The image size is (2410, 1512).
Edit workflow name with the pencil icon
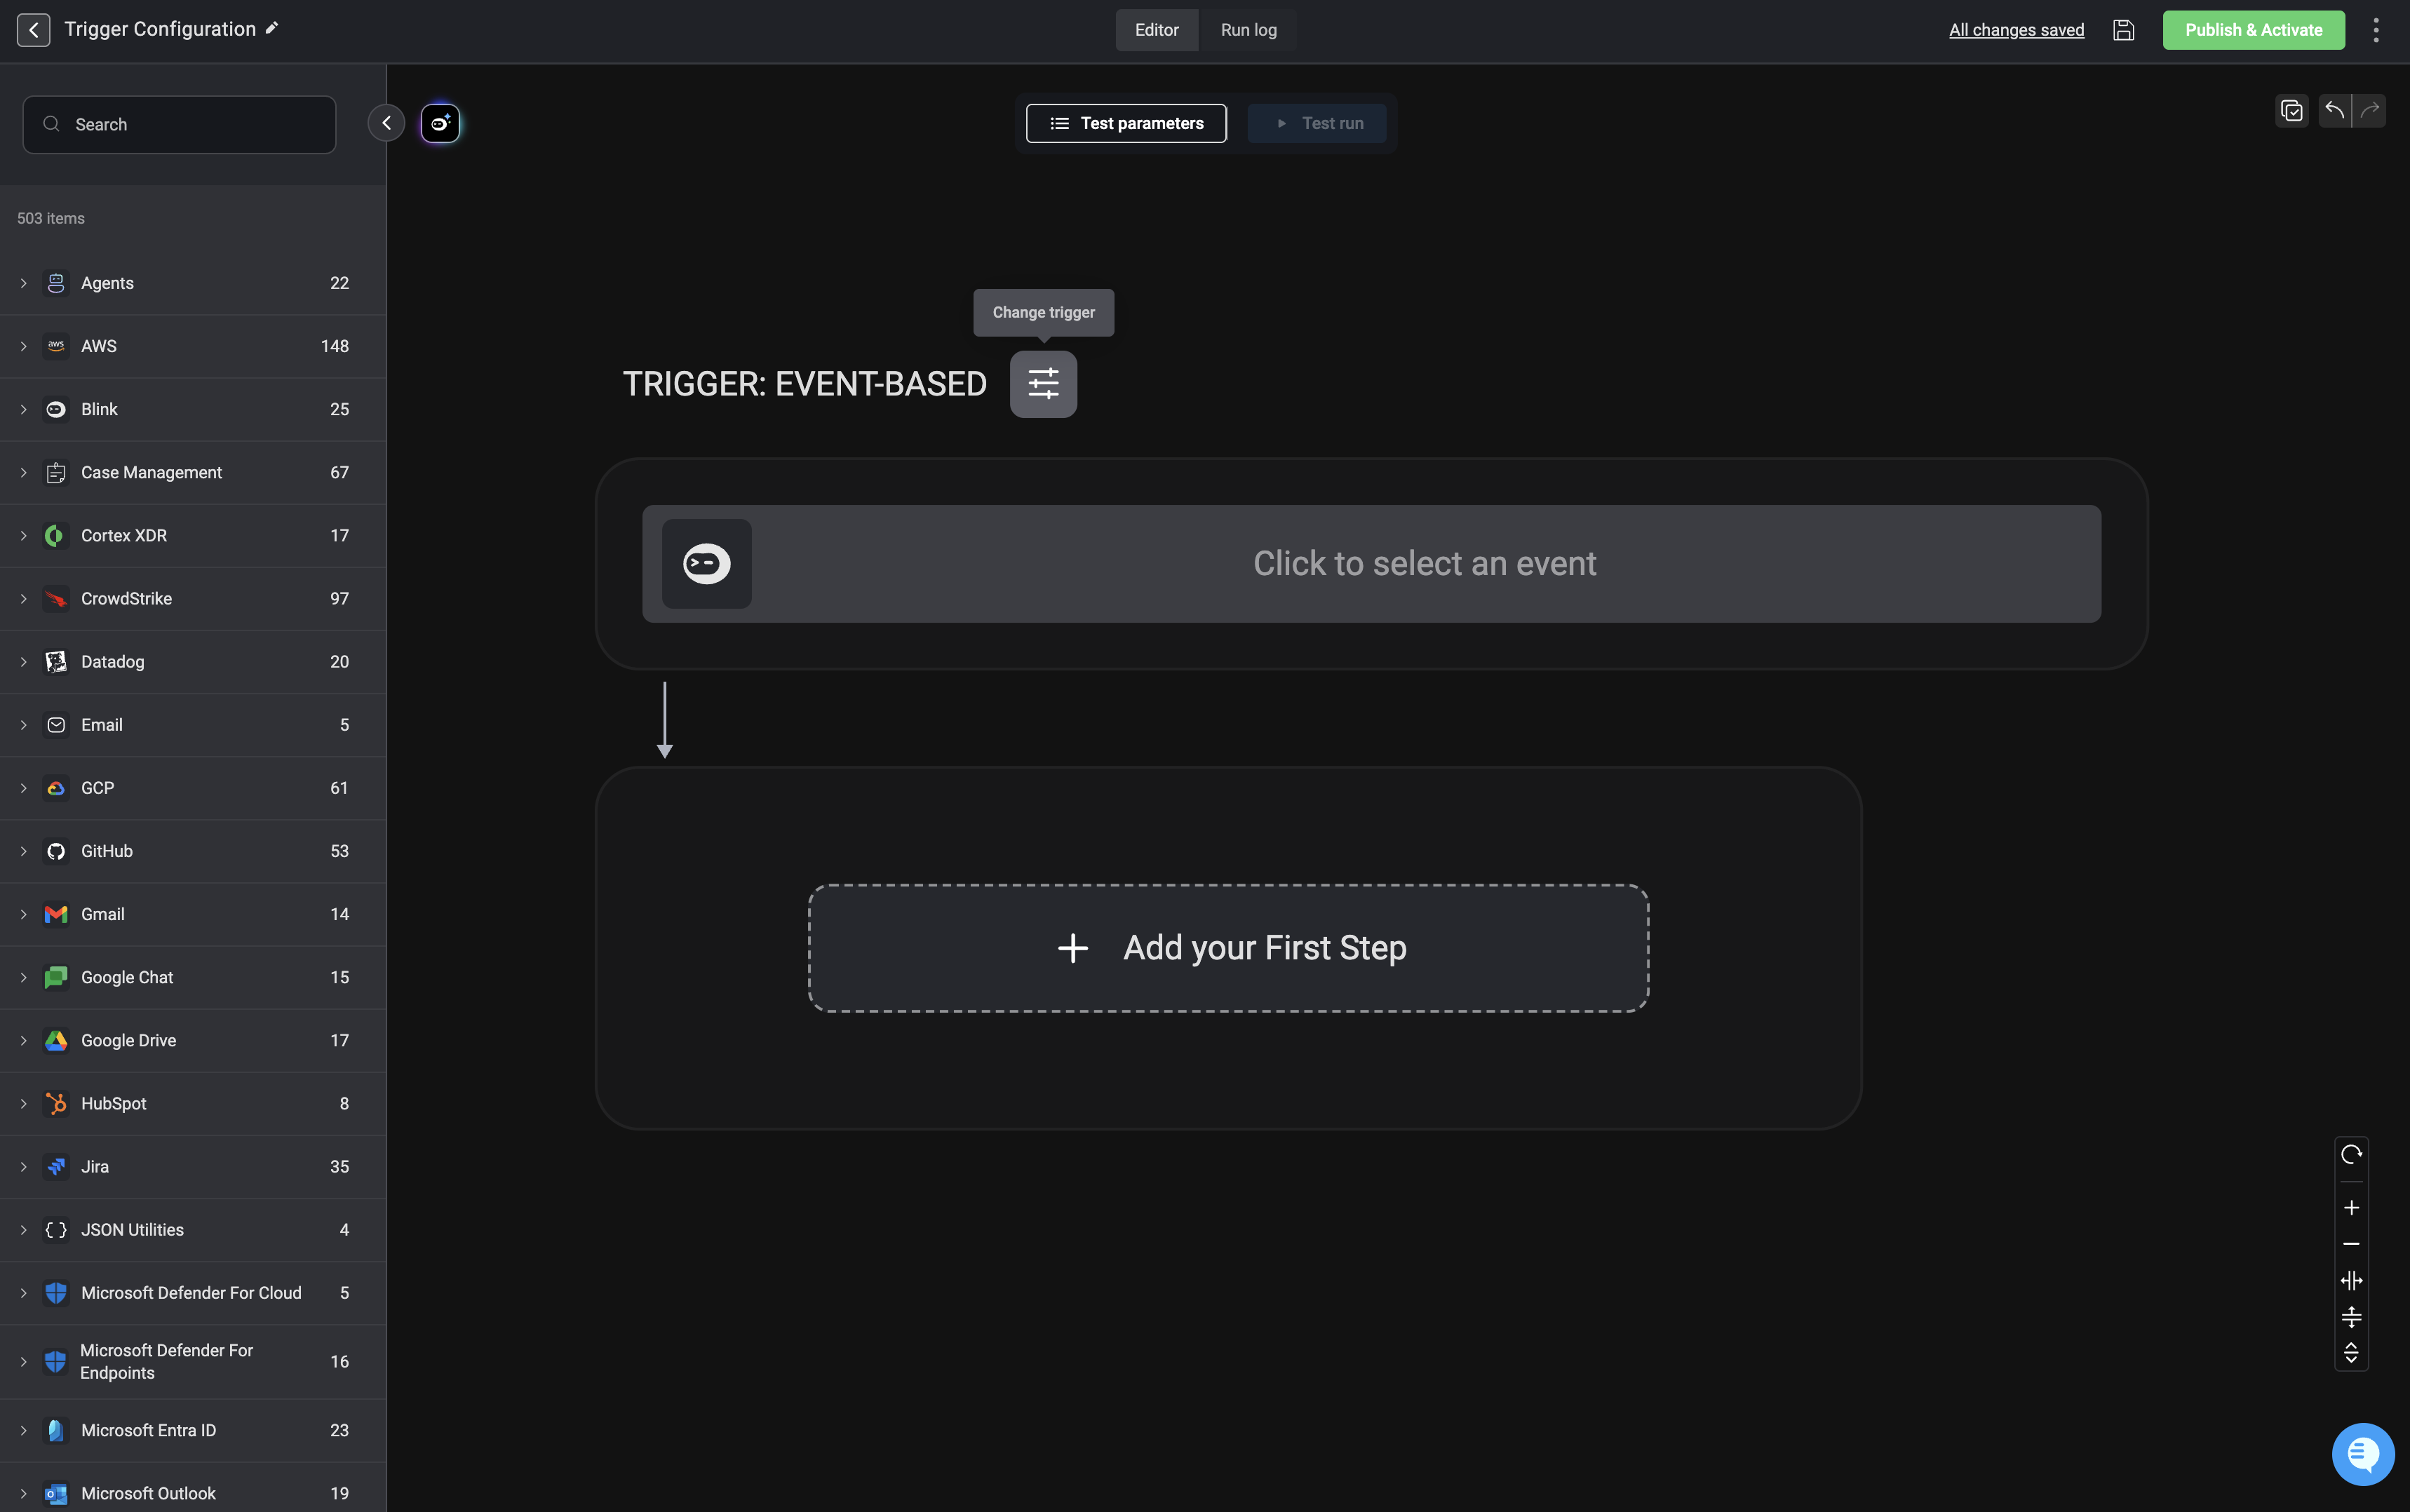(271, 28)
